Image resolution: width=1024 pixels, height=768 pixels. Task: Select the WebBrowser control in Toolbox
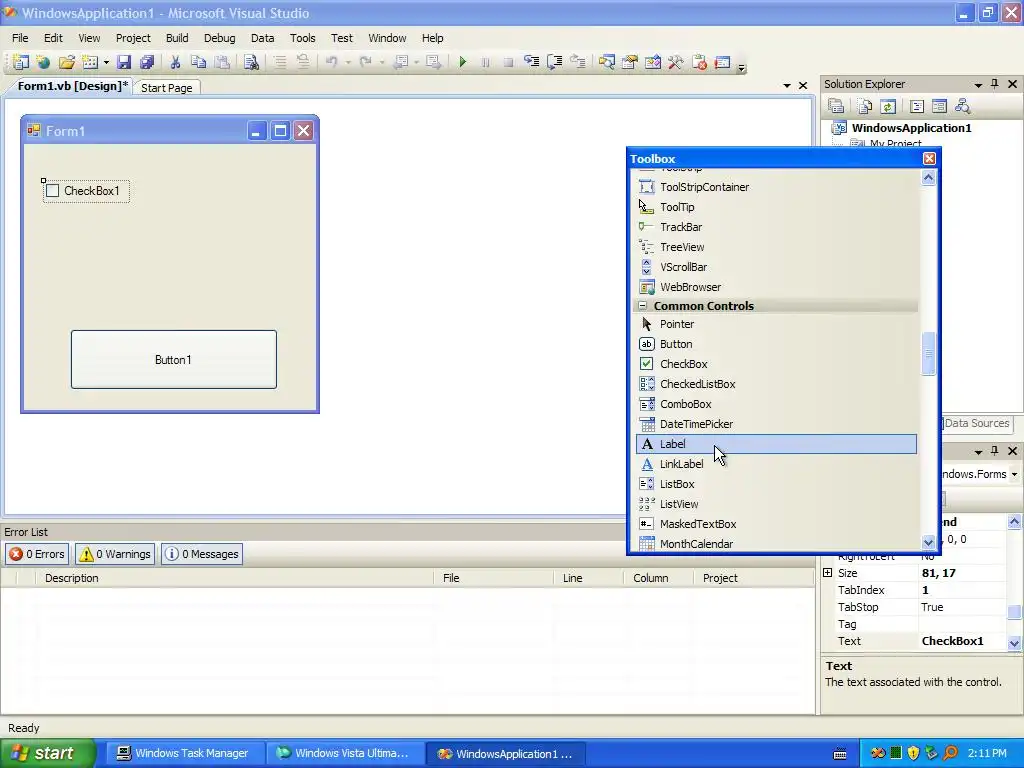(x=776, y=287)
